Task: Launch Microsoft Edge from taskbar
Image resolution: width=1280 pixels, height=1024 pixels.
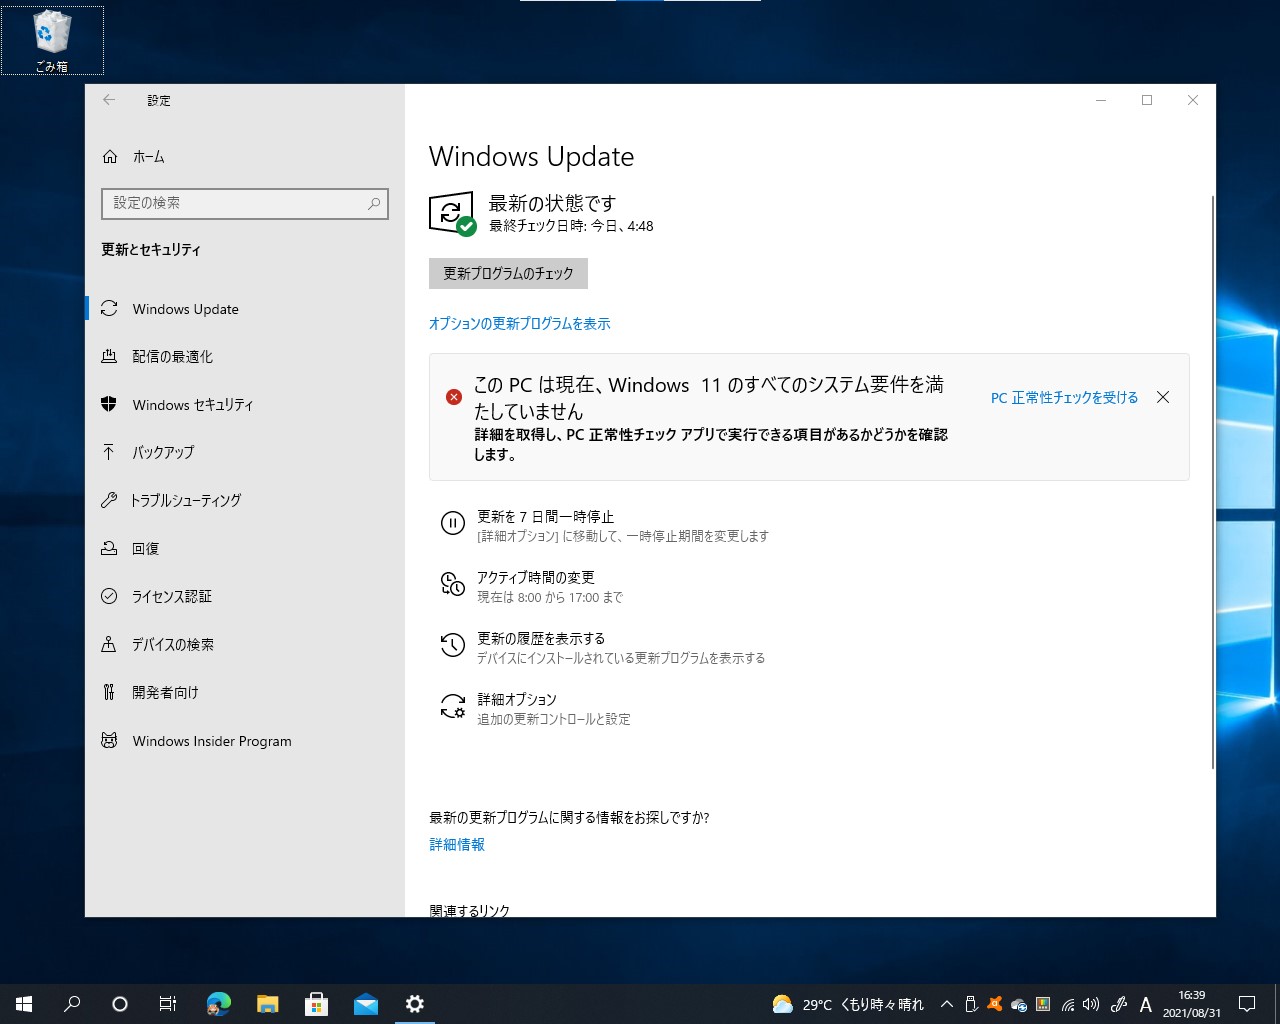Action: [x=218, y=1004]
